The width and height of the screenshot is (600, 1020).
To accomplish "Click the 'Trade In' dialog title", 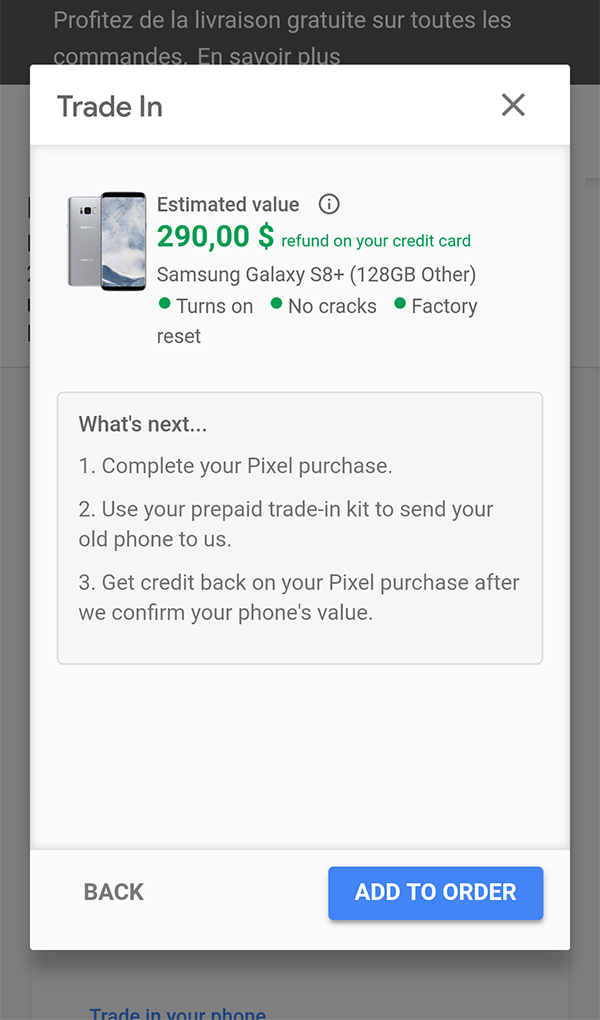I will pos(110,106).
